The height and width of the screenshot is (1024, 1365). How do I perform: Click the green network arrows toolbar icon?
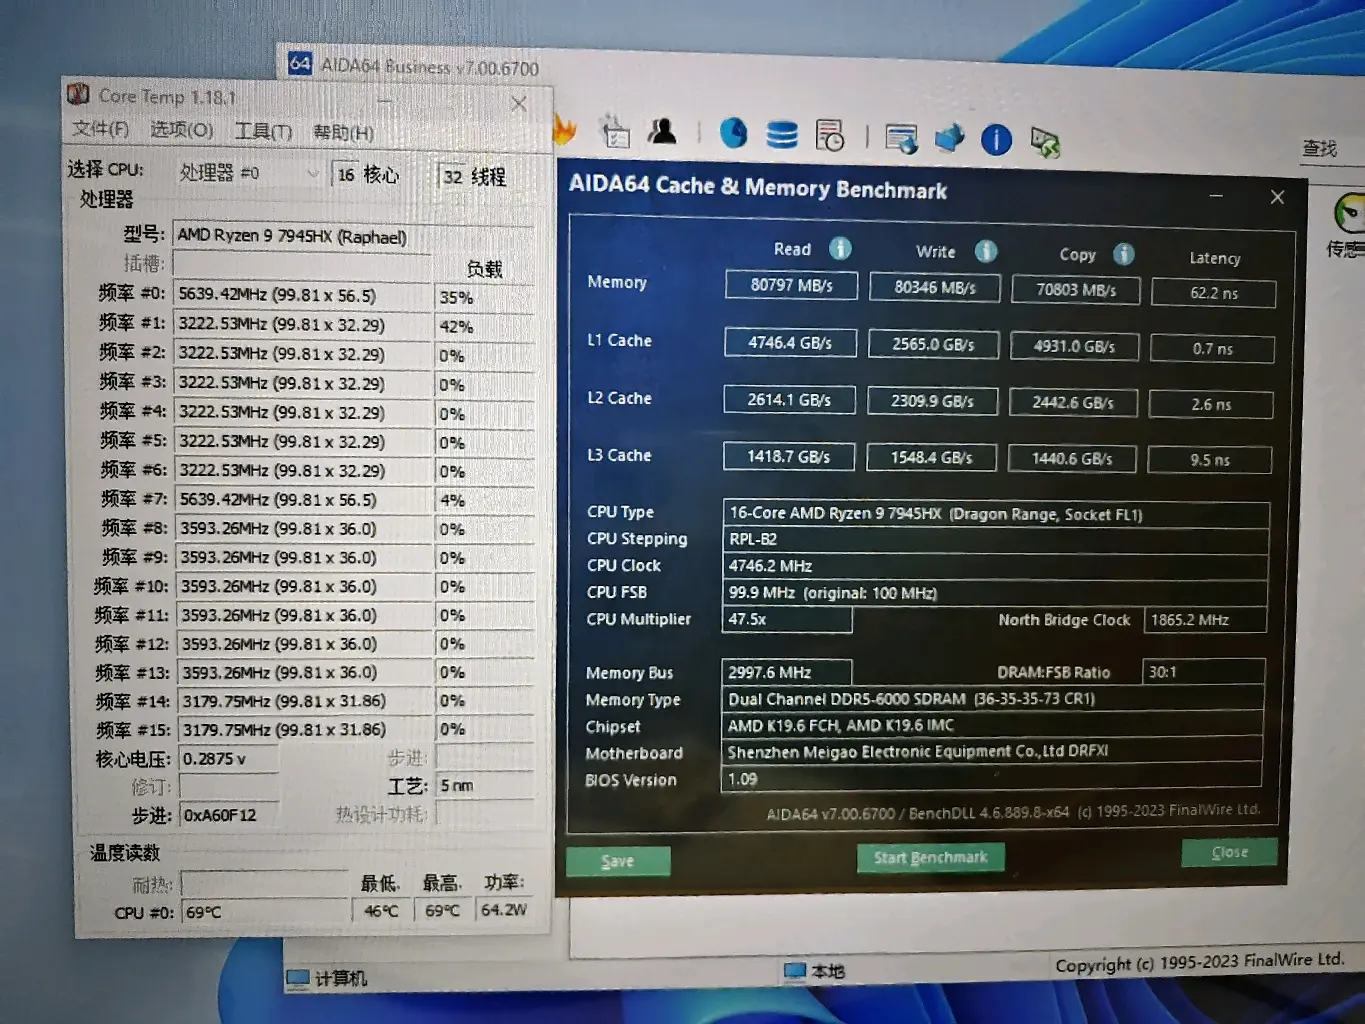coord(1045,142)
